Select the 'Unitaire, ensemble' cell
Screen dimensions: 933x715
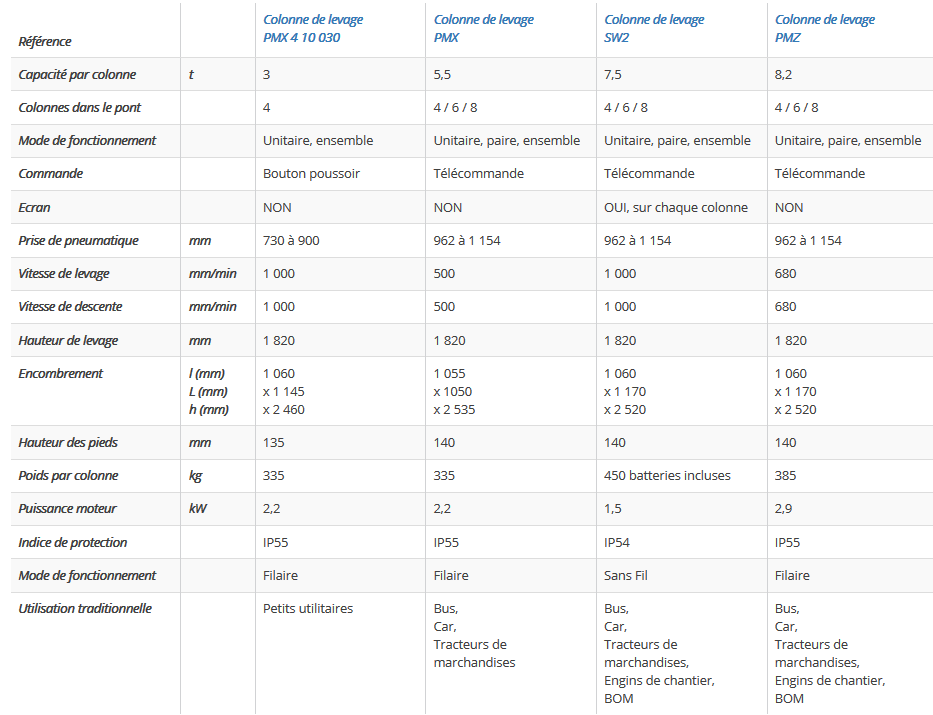point(317,140)
